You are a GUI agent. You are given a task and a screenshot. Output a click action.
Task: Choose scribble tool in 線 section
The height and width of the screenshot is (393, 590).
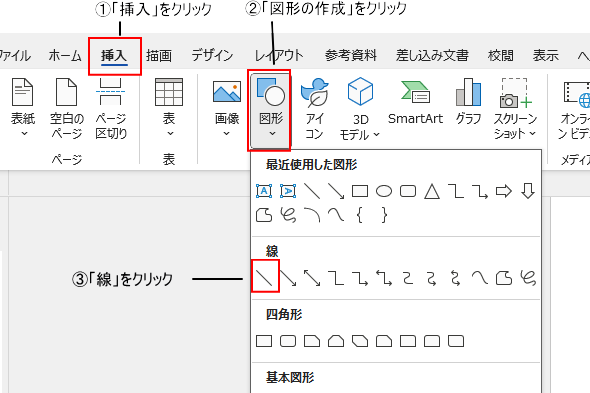(x=528, y=278)
